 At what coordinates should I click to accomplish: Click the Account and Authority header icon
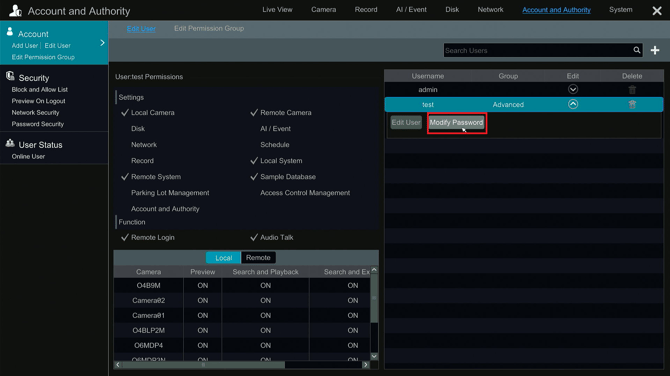coord(15,10)
